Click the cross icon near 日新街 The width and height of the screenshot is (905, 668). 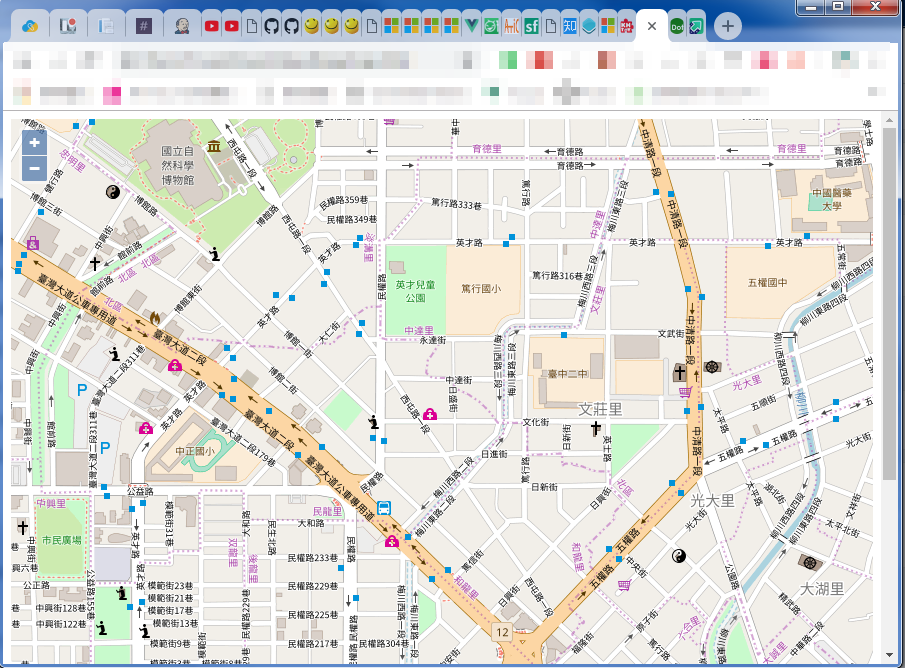pos(596,428)
